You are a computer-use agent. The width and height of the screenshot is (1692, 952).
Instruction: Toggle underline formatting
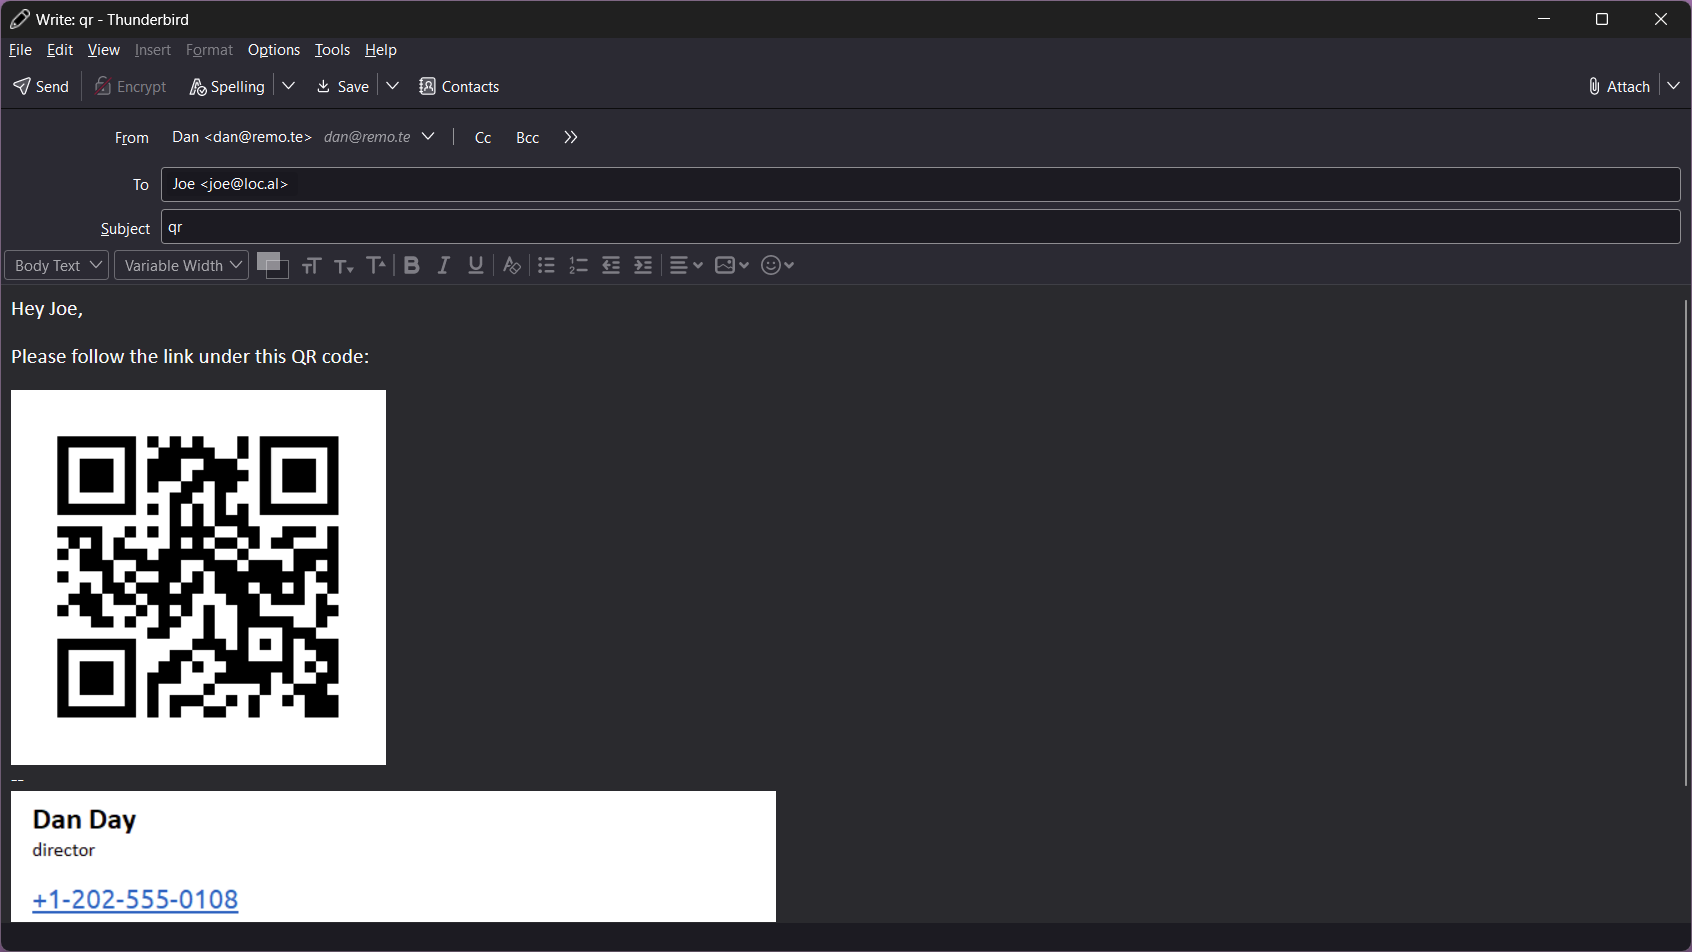point(476,265)
